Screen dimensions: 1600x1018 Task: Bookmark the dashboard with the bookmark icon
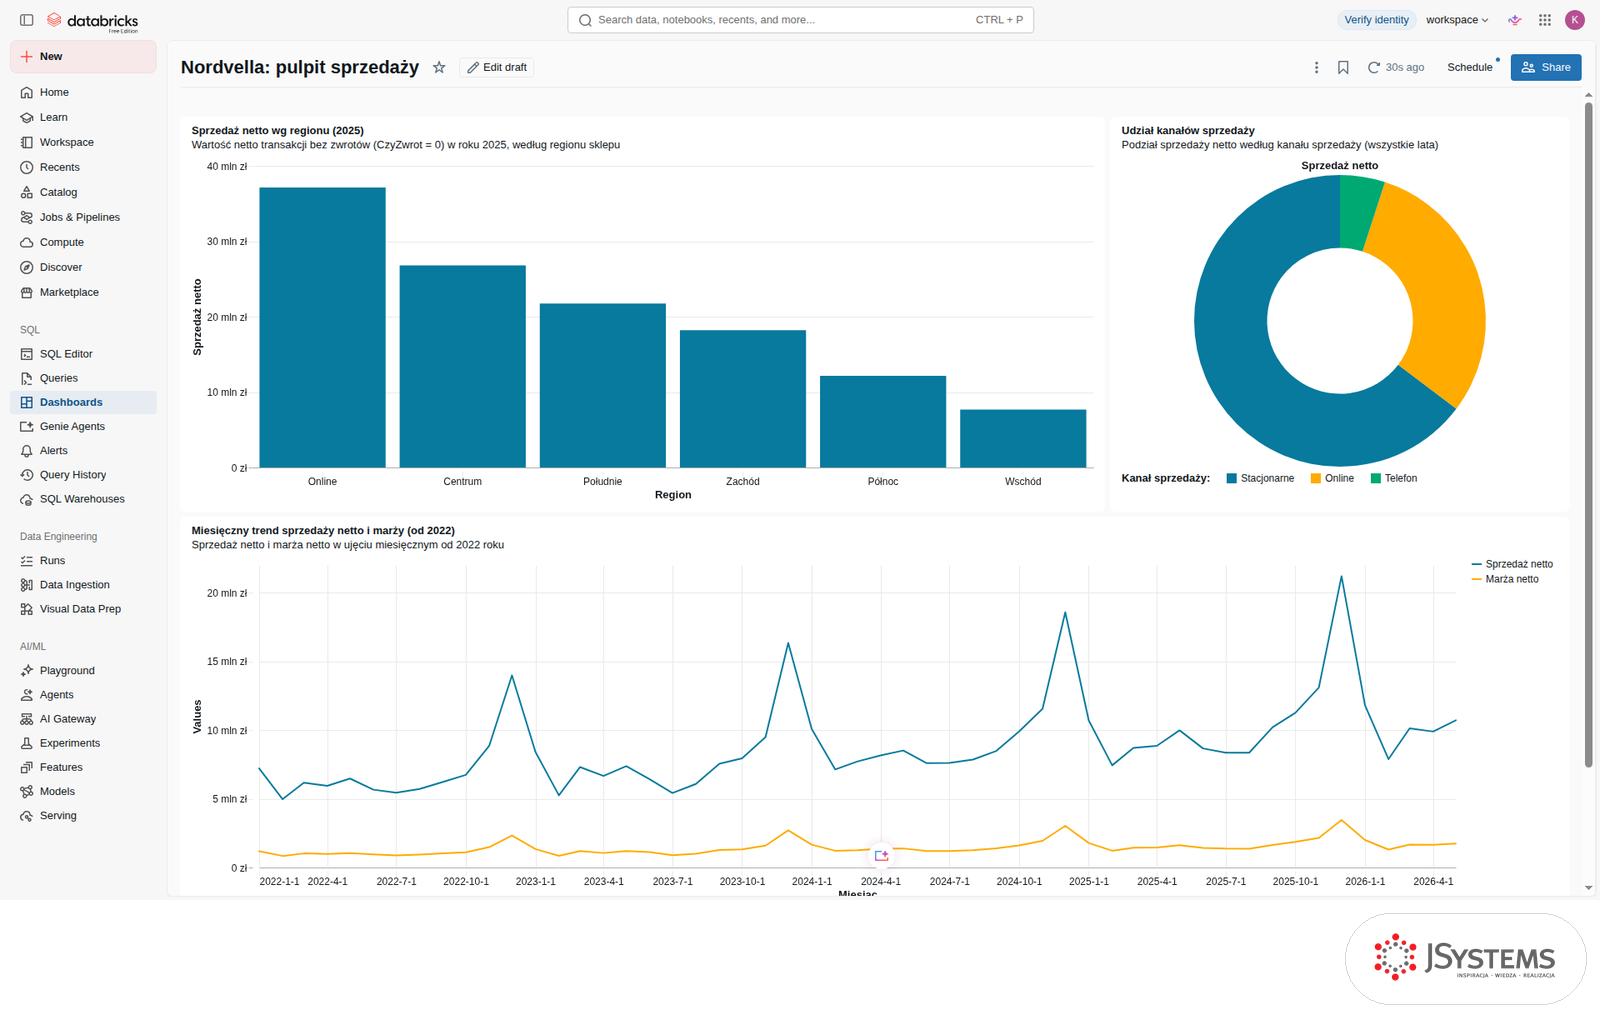(1343, 67)
